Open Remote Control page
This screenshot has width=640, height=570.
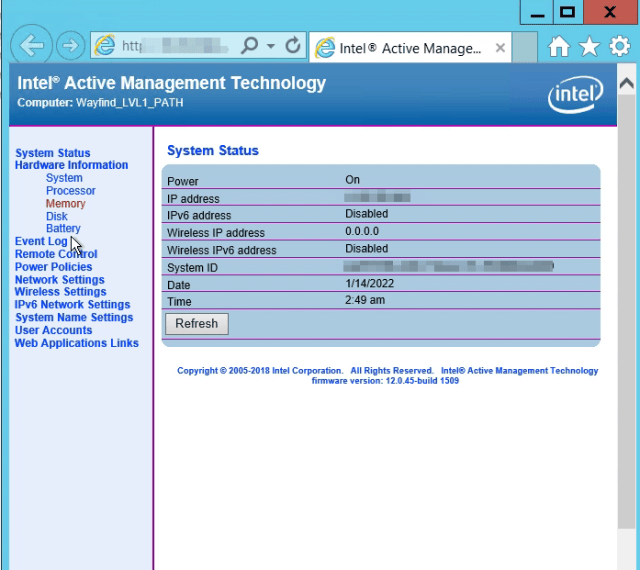coord(56,254)
